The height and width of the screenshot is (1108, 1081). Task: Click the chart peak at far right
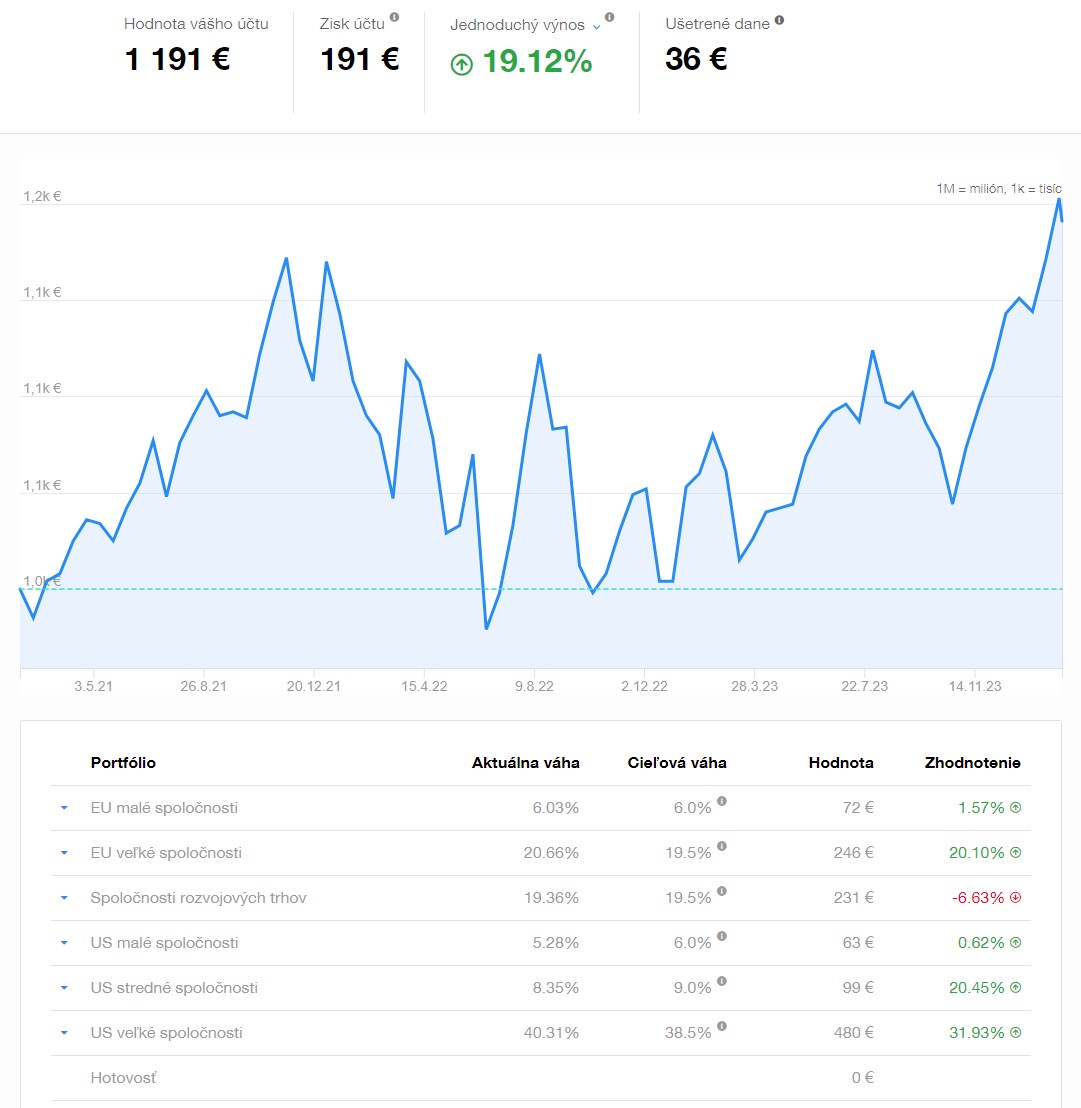[1058, 199]
